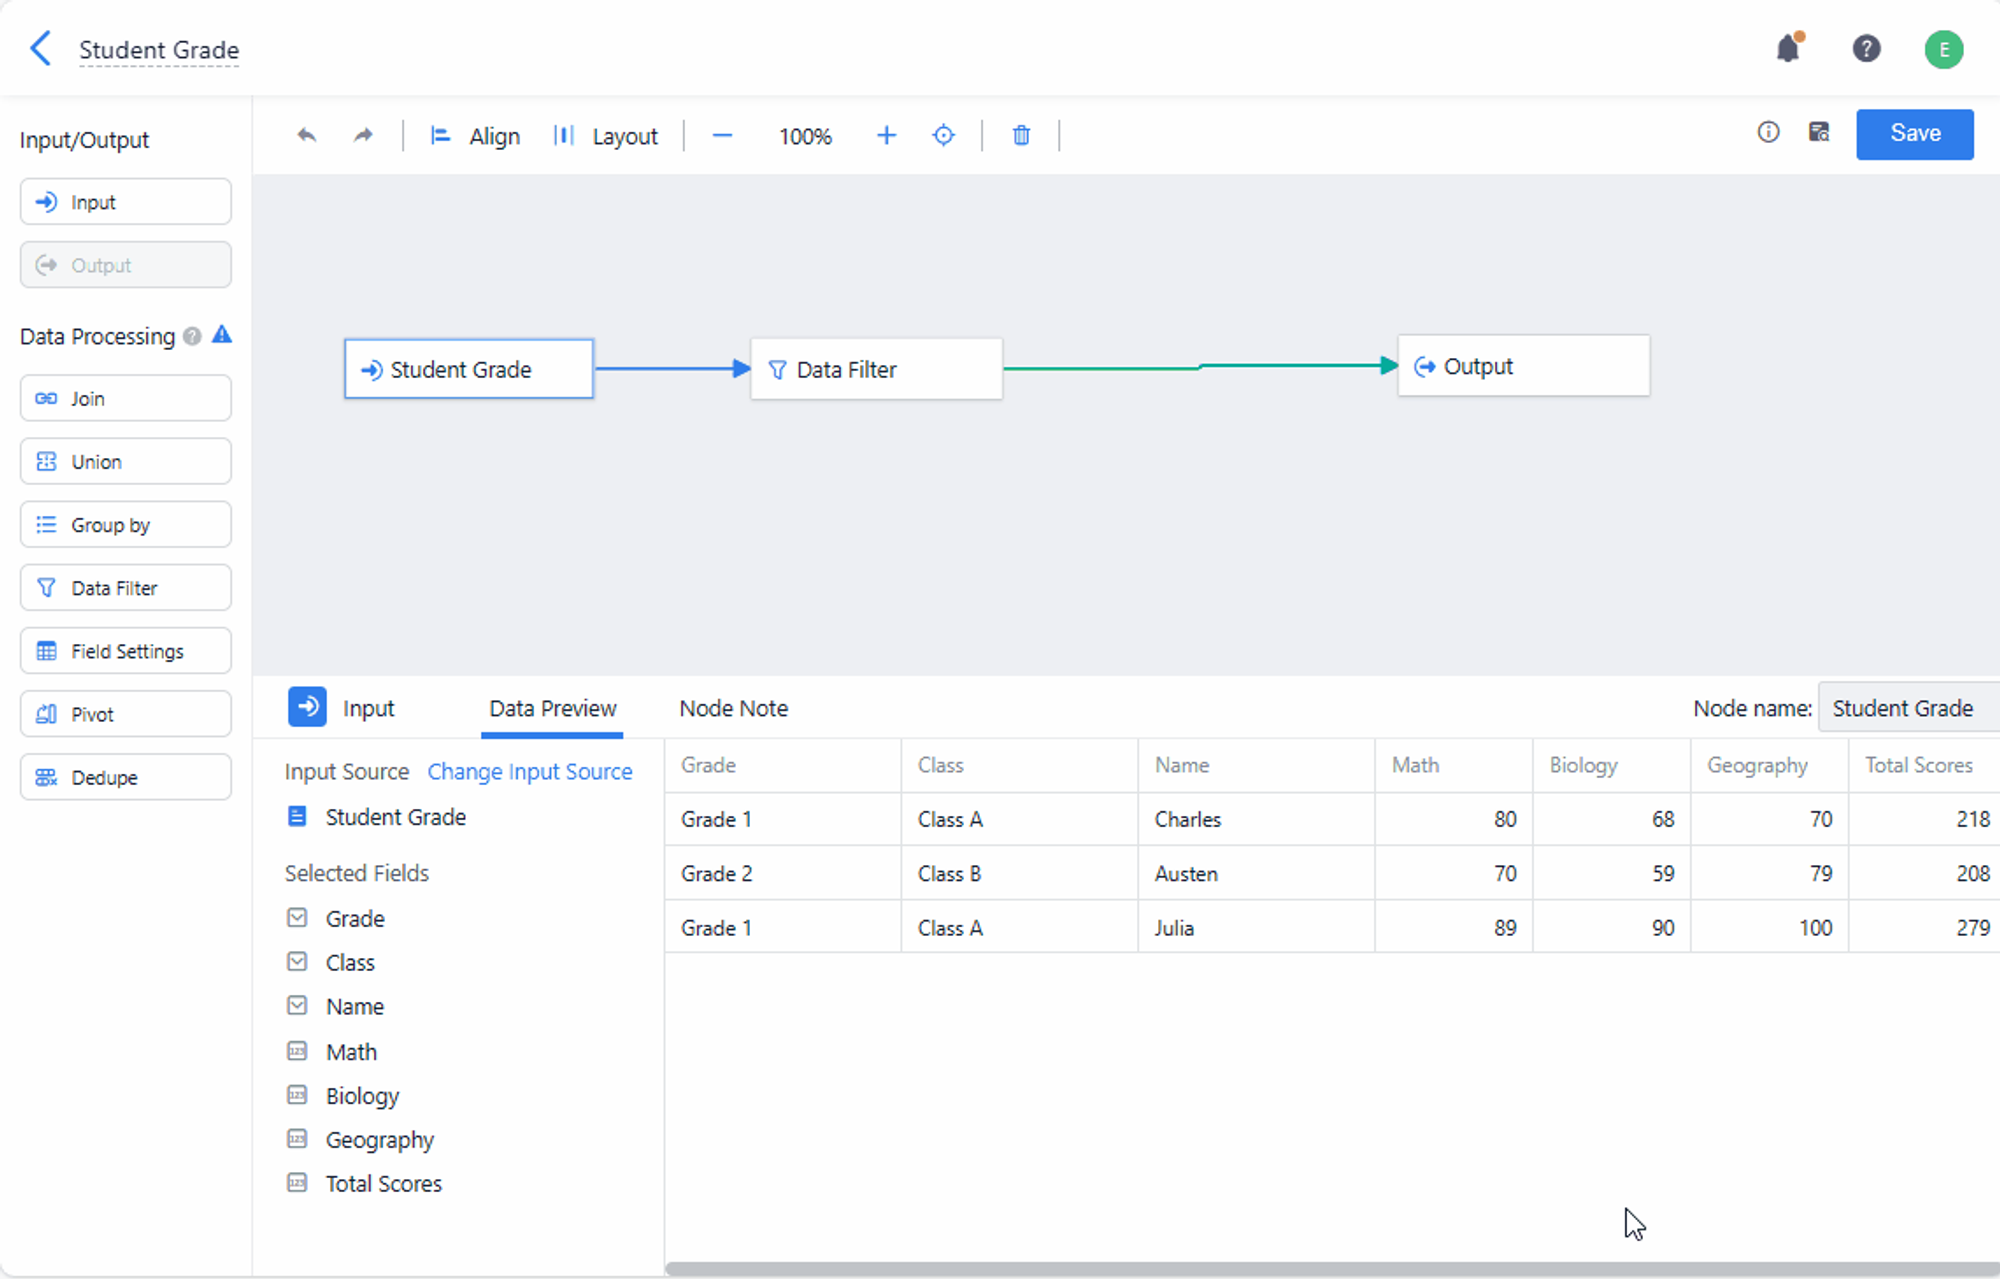
Task: Add a Field Settings node from sidebar
Action: [126, 651]
